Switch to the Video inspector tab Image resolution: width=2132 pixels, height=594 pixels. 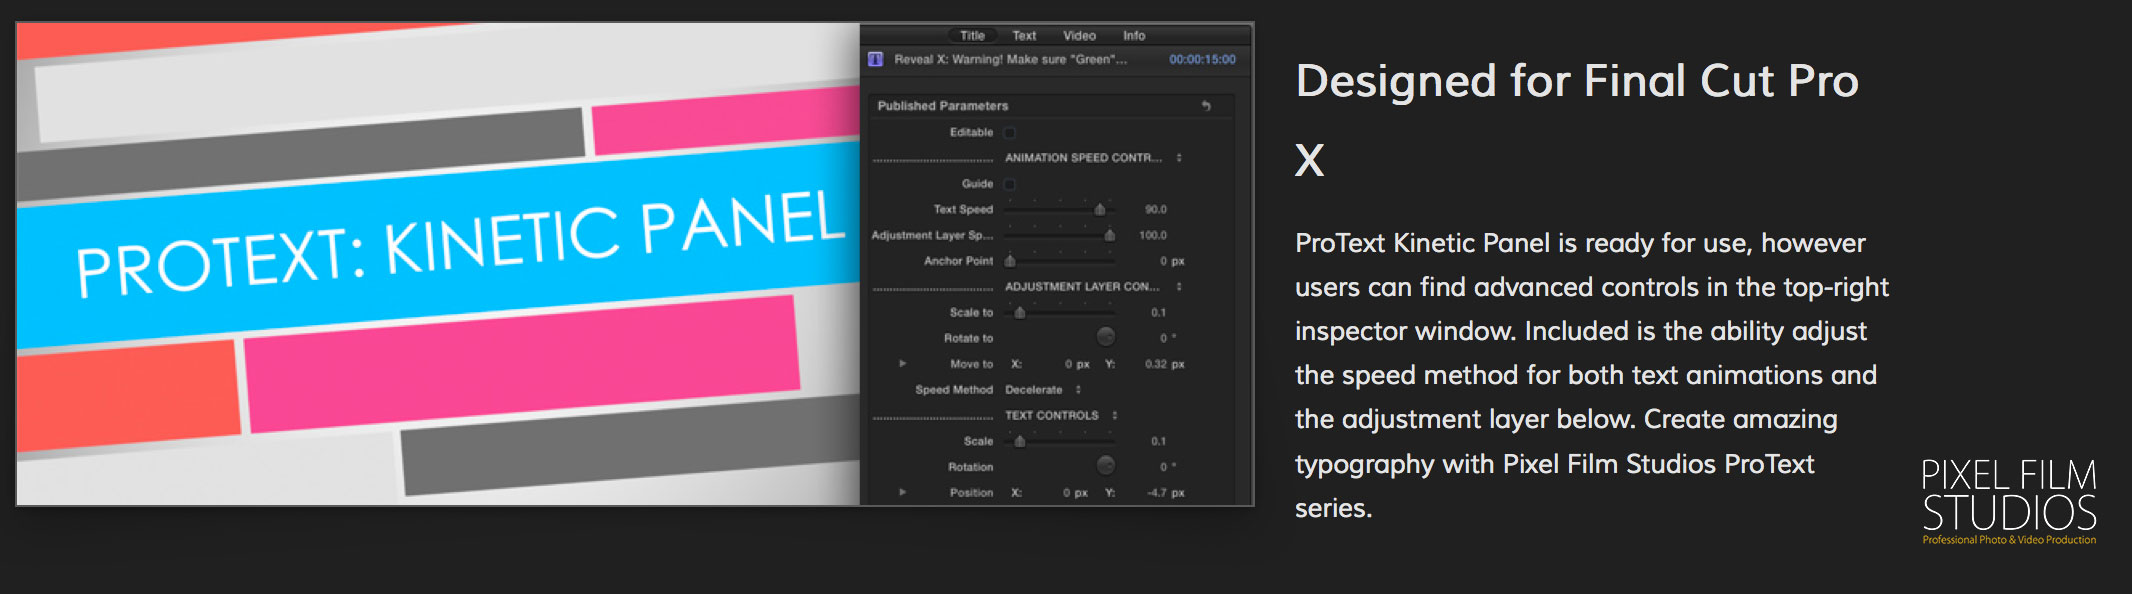coord(1079,36)
